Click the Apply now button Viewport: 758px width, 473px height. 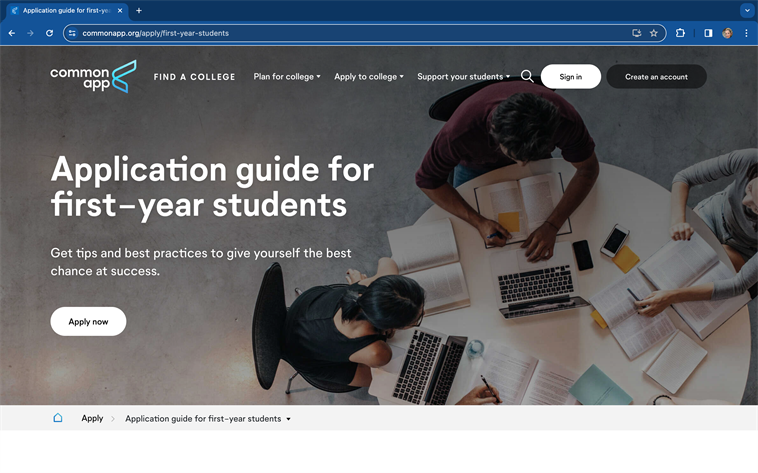click(x=88, y=321)
